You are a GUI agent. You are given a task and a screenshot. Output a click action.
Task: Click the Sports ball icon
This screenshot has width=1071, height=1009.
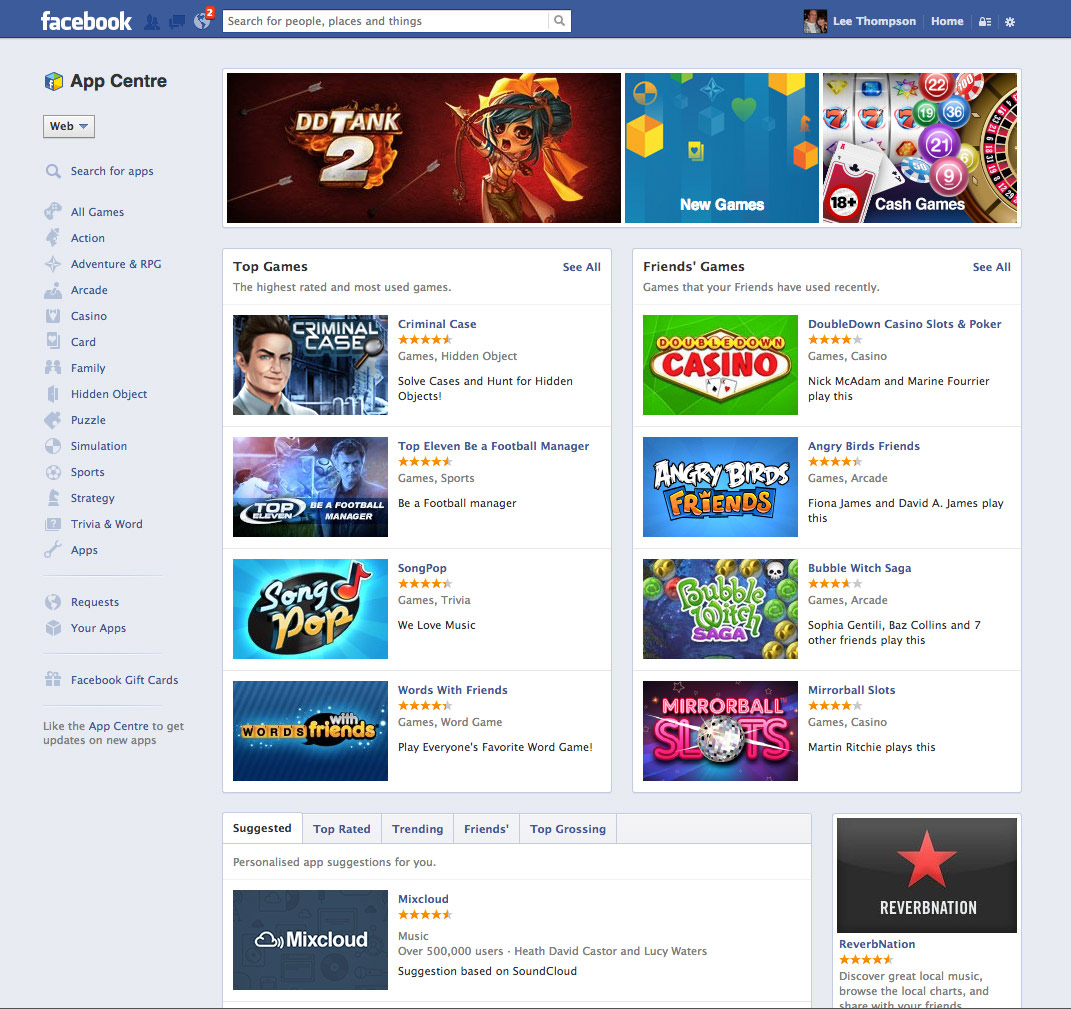[53, 472]
